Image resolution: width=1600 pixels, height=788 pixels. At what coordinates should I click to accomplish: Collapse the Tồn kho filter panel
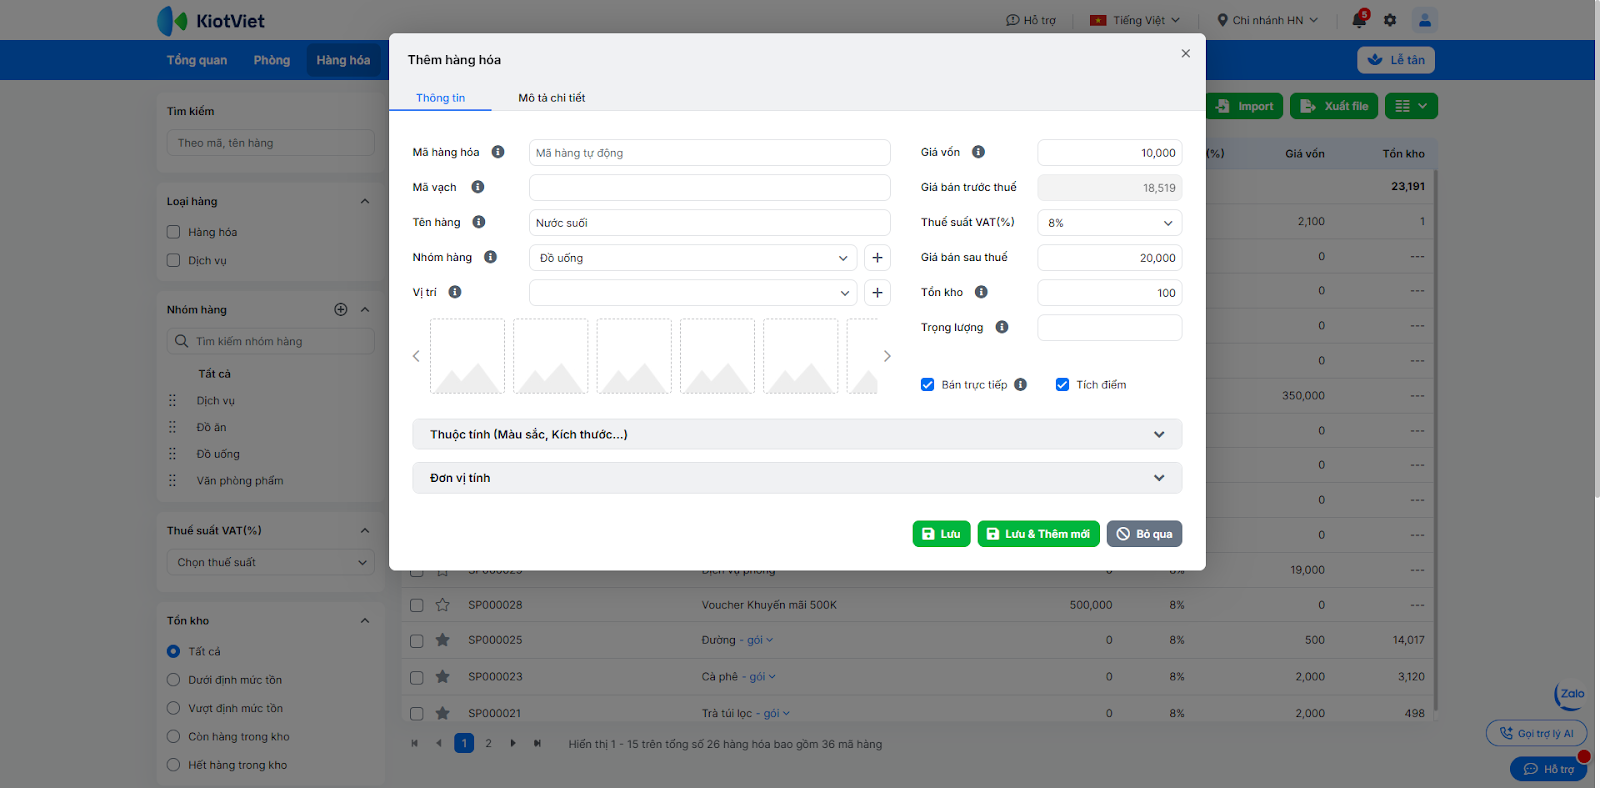(x=365, y=621)
